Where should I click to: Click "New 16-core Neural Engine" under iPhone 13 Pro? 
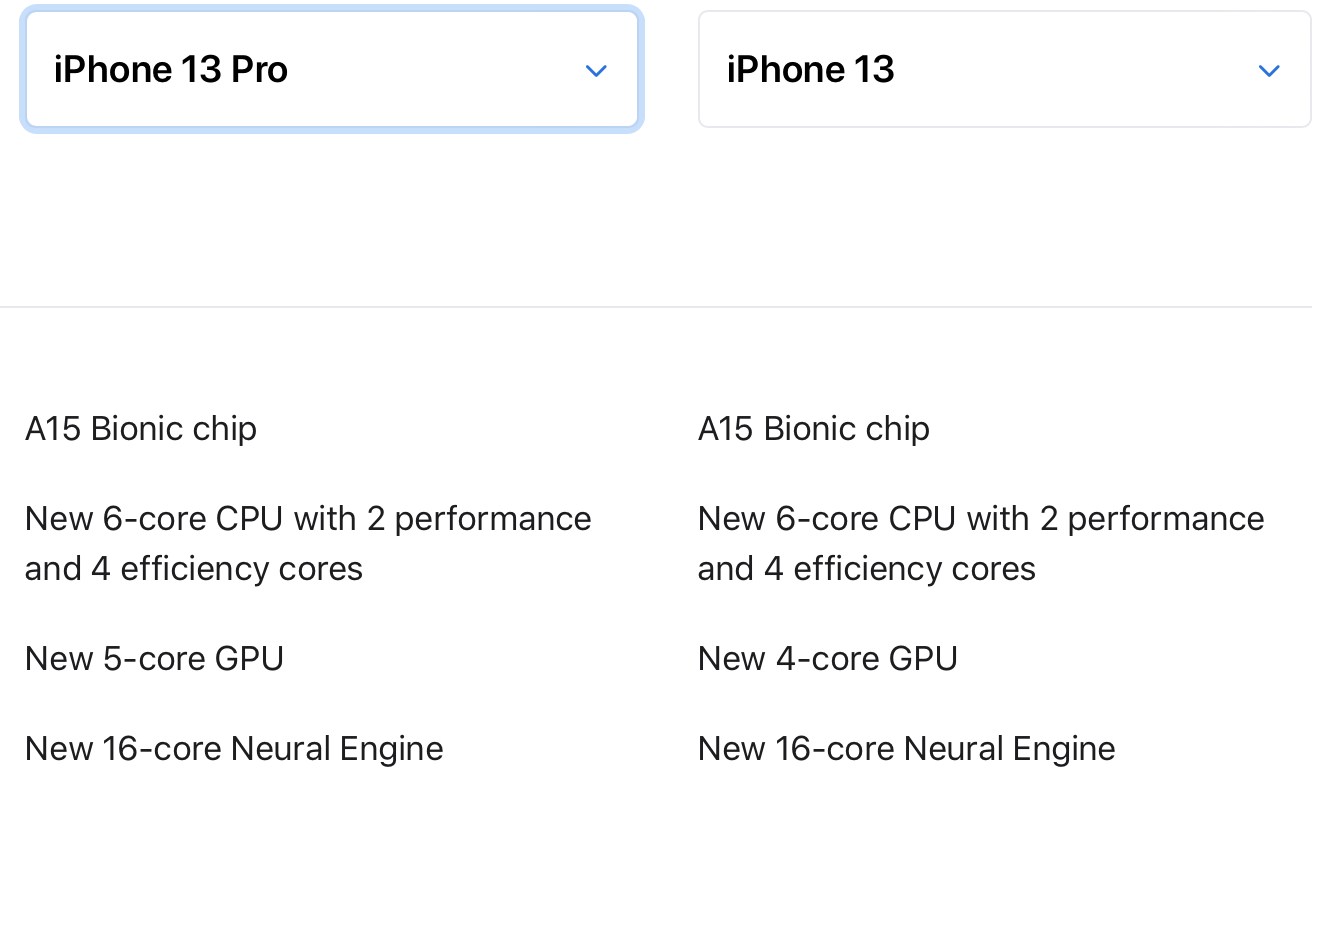click(x=234, y=749)
